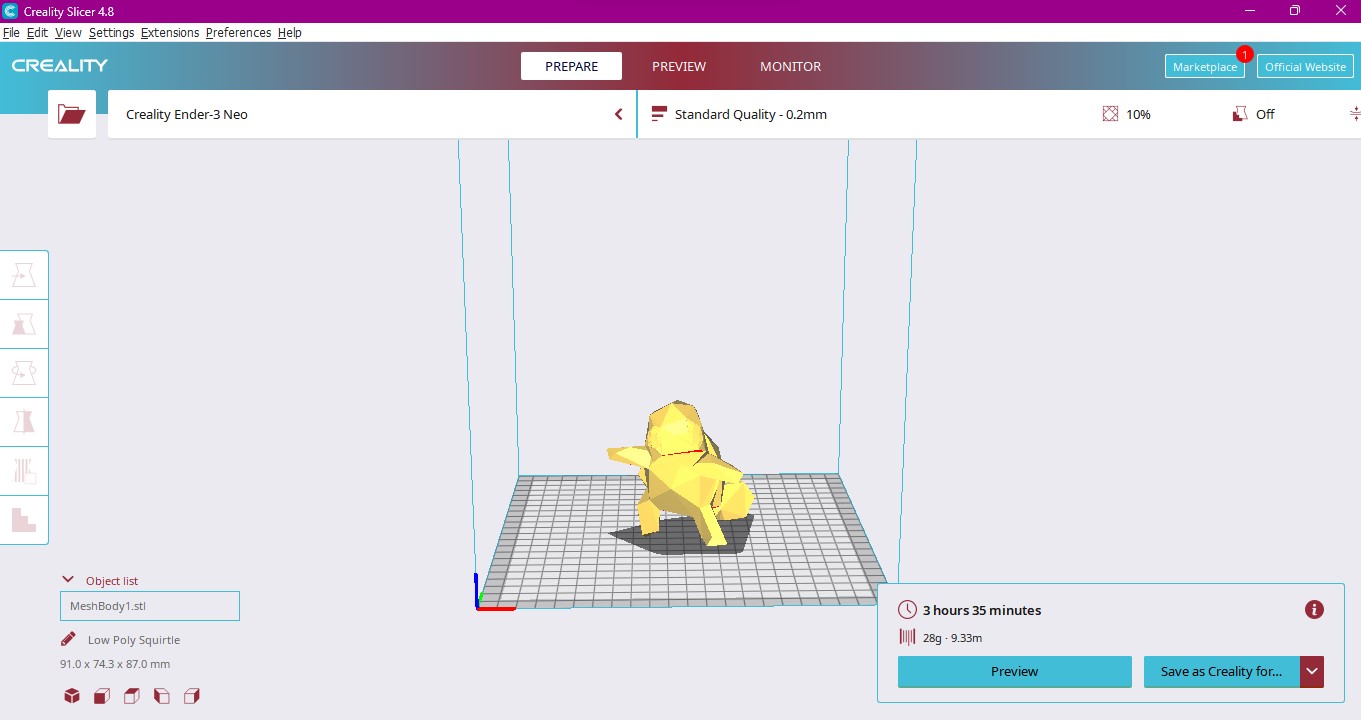Click Save as Creality for... button
1361x720 pixels.
[1221, 672]
